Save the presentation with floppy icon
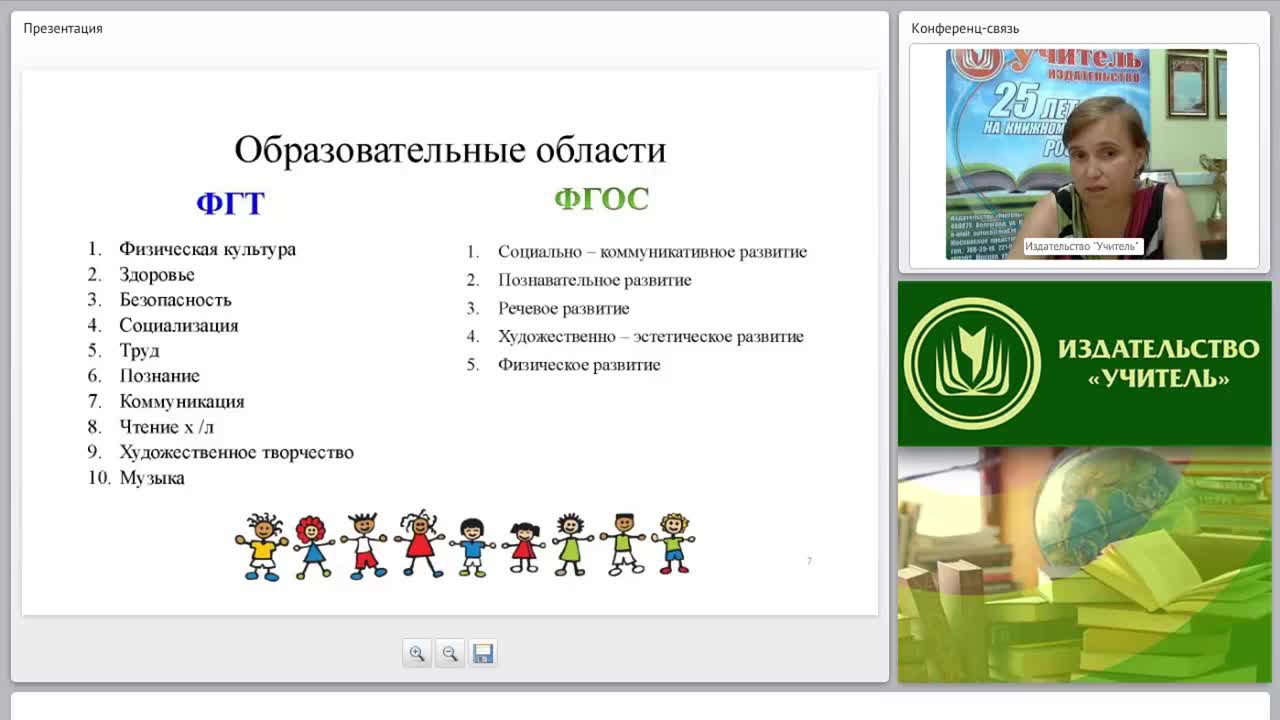The height and width of the screenshot is (720, 1280). 483,653
